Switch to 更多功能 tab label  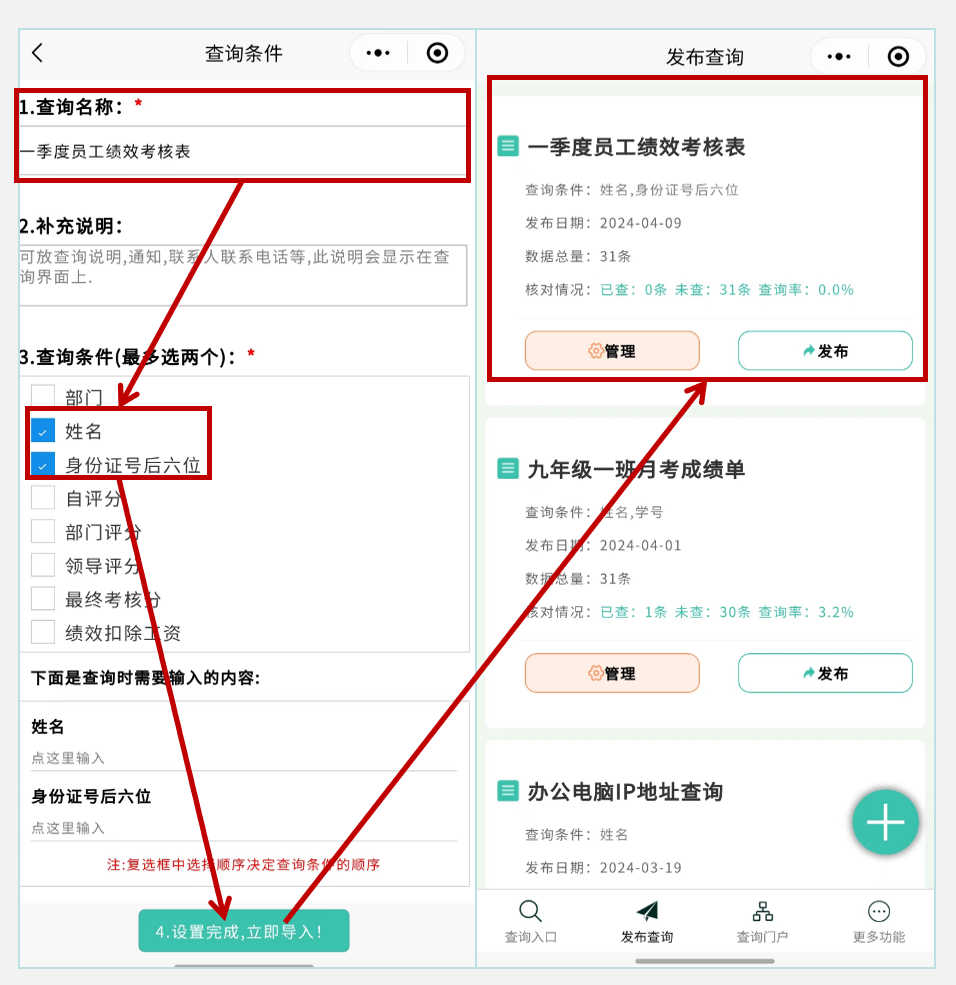879,937
